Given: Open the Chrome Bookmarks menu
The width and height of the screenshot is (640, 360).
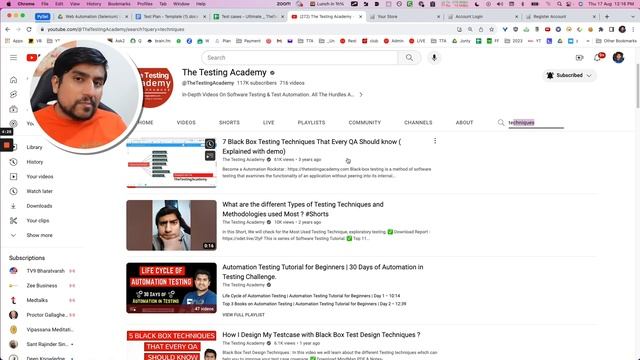Looking at the screenshot, I should tap(119, 4).
